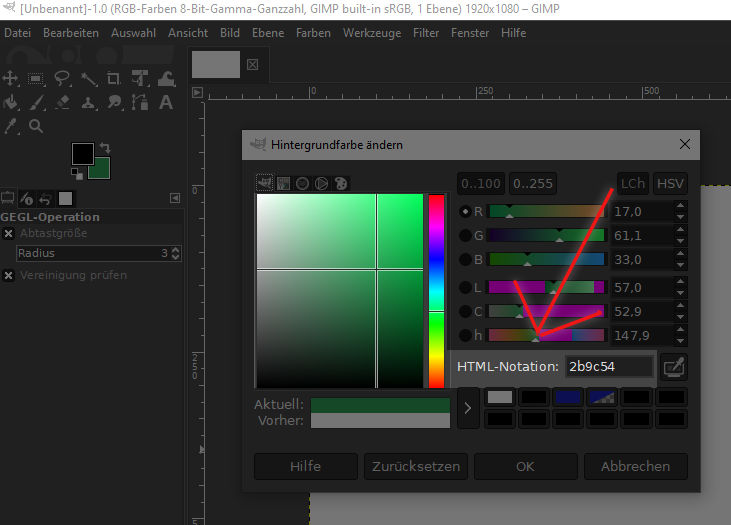Add current color to history with arrow button
Image resolution: width=731 pixels, height=525 pixels.
(468, 408)
